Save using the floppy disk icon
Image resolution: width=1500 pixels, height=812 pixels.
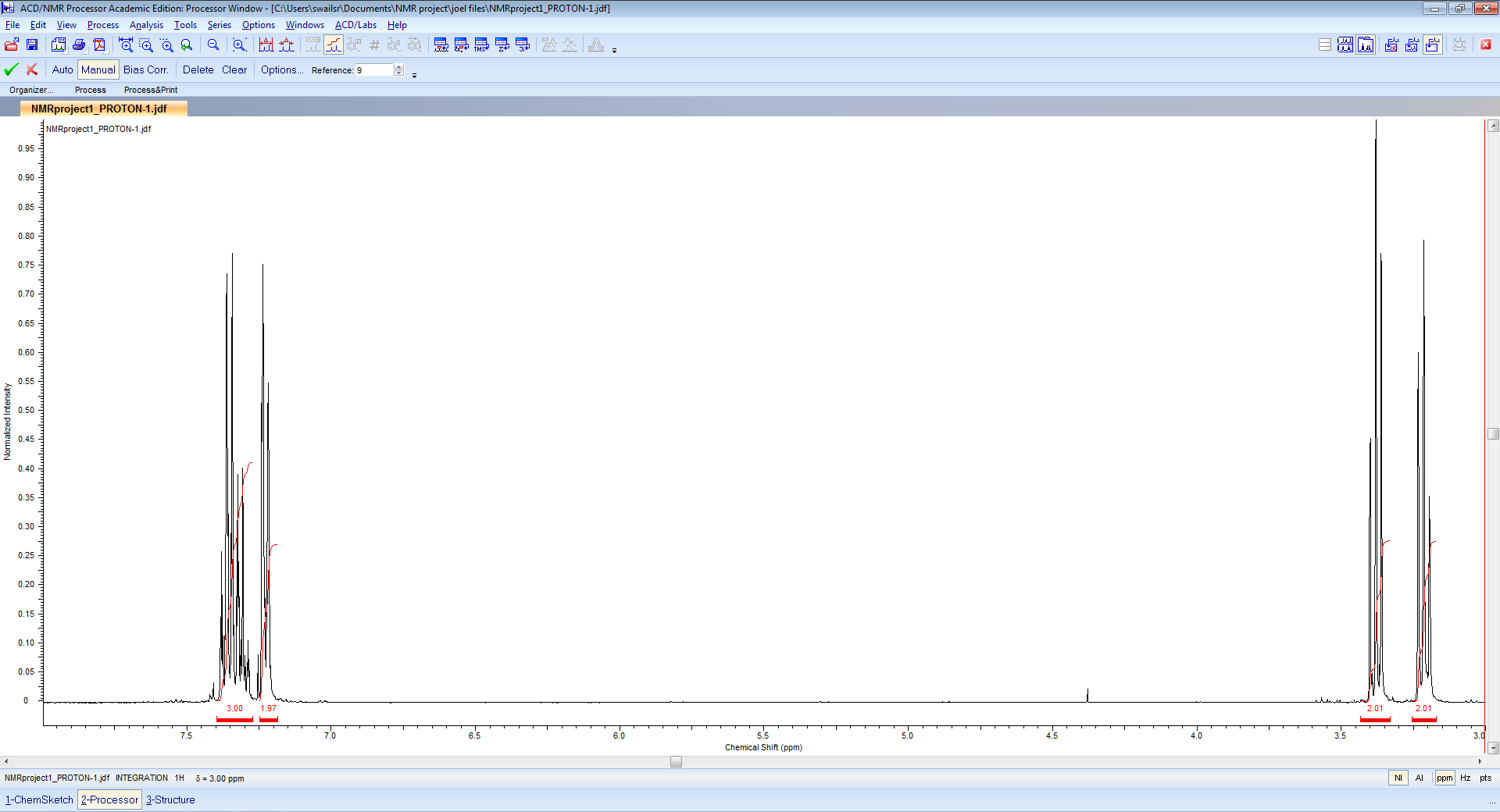click(x=32, y=45)
